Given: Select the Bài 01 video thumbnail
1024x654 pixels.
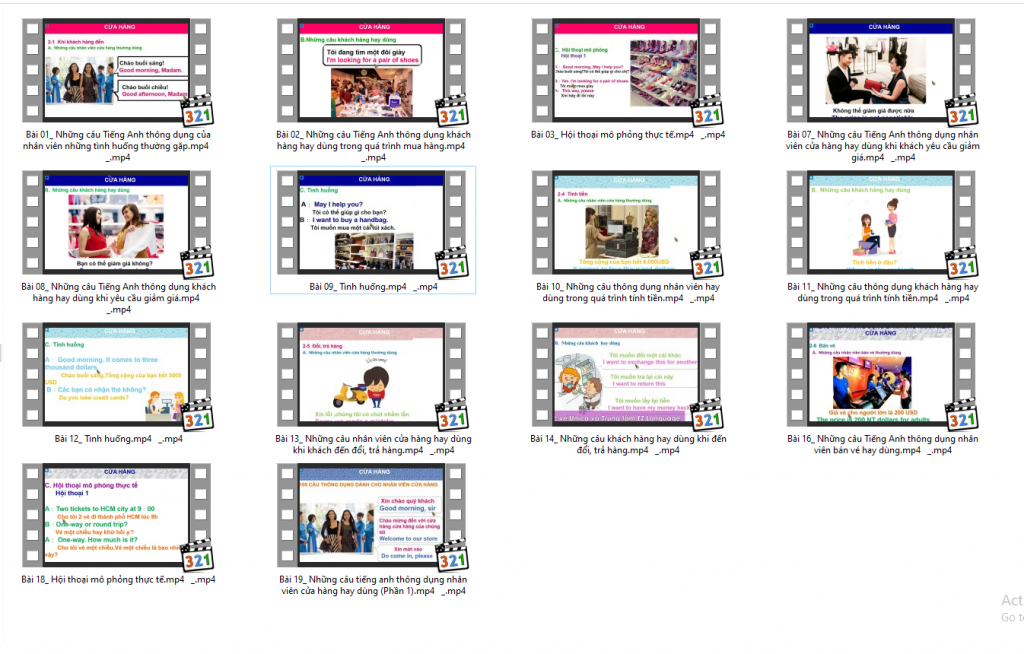Looking at the screenshot, I should (118, 70).
